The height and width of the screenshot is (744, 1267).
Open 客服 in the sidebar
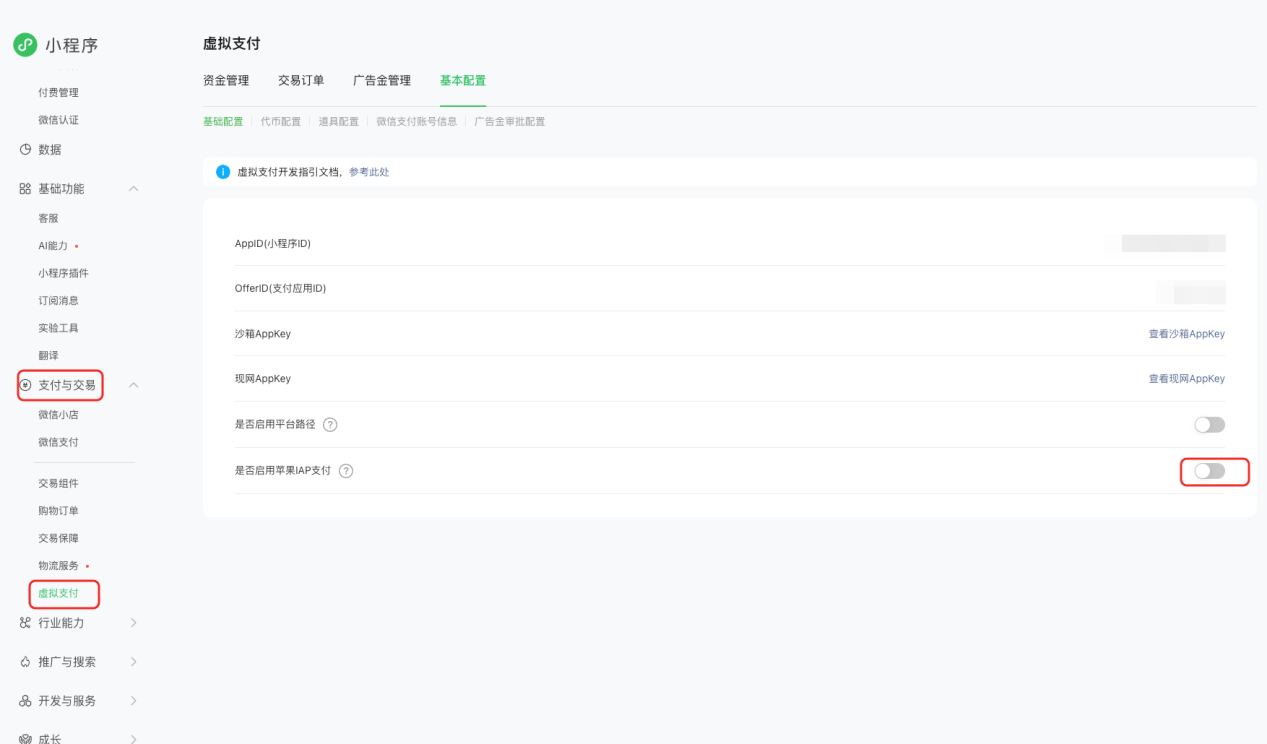pyautogui.click(x=49, y=218)
